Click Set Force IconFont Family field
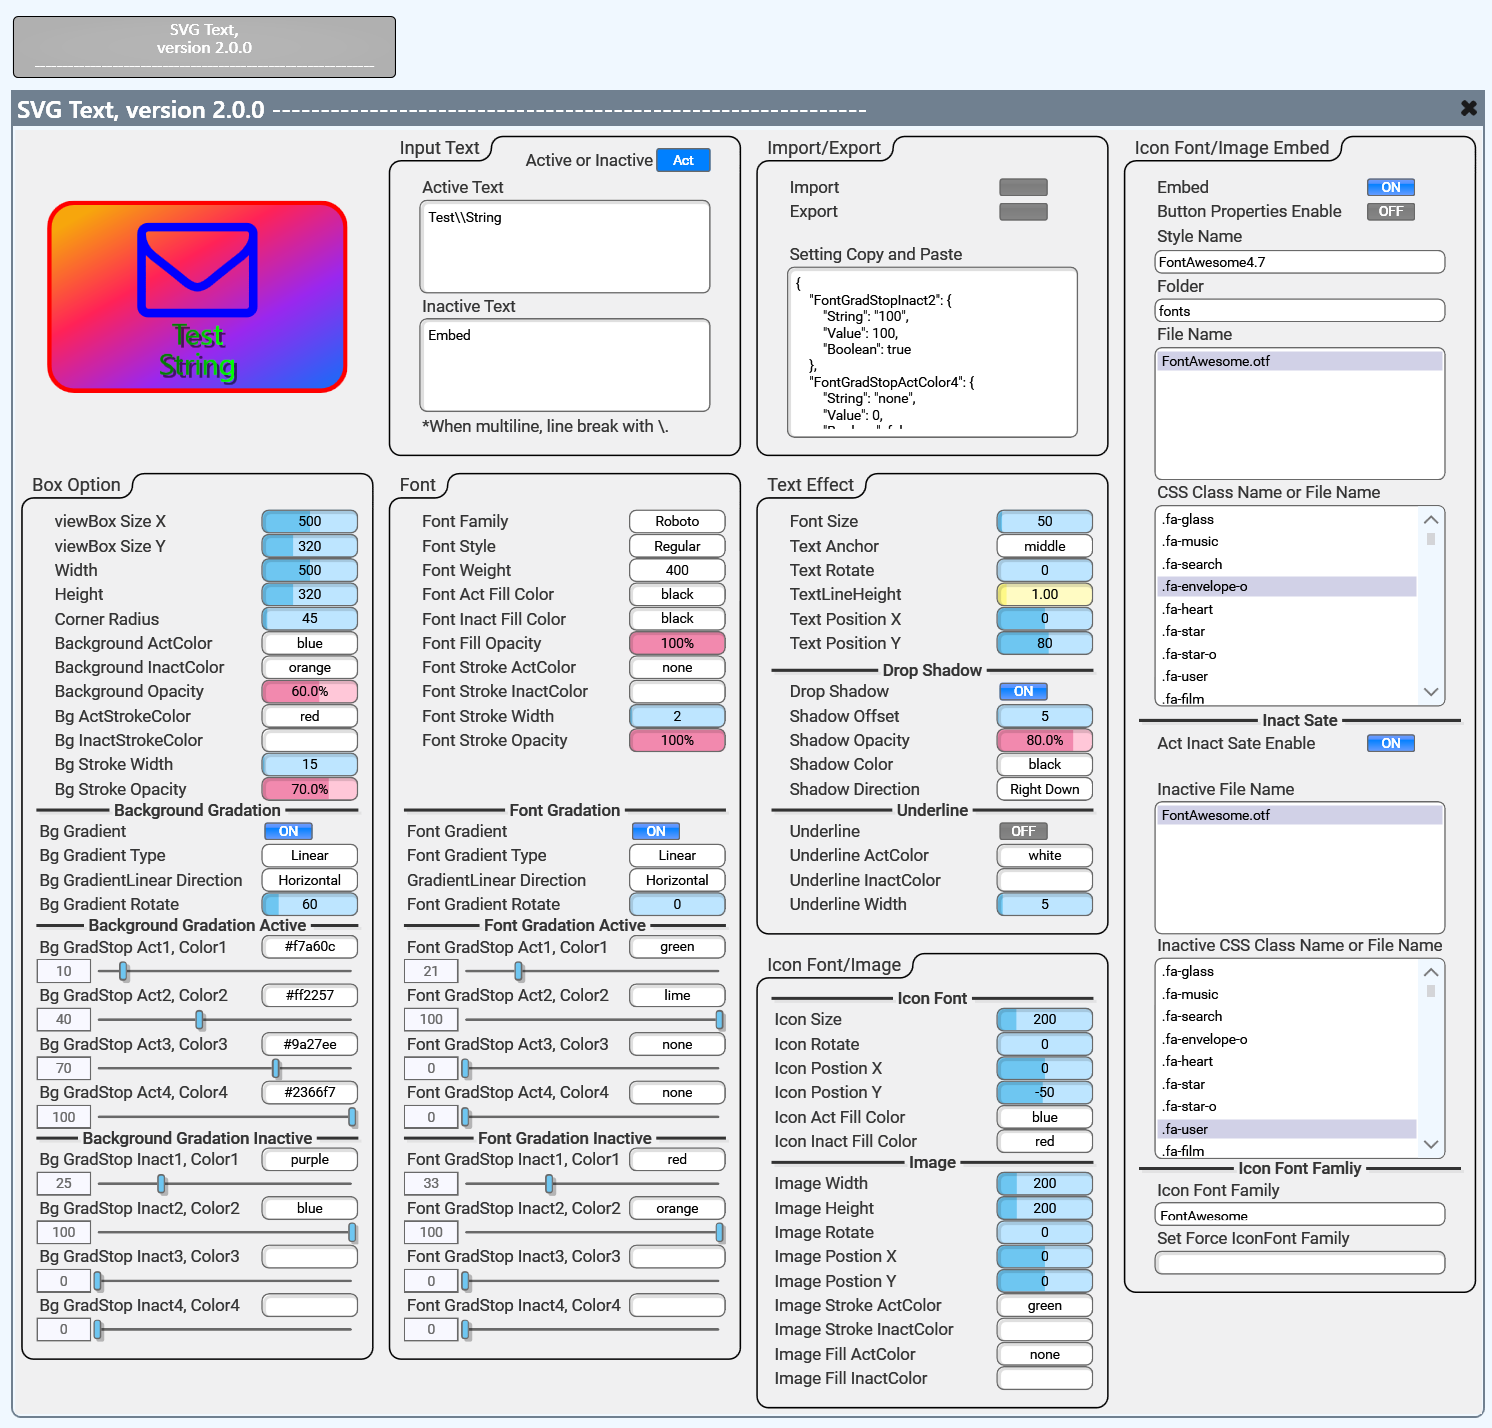Image resolution: width=1492 pixels, height=1428 pixels. click(1299, 1263)
